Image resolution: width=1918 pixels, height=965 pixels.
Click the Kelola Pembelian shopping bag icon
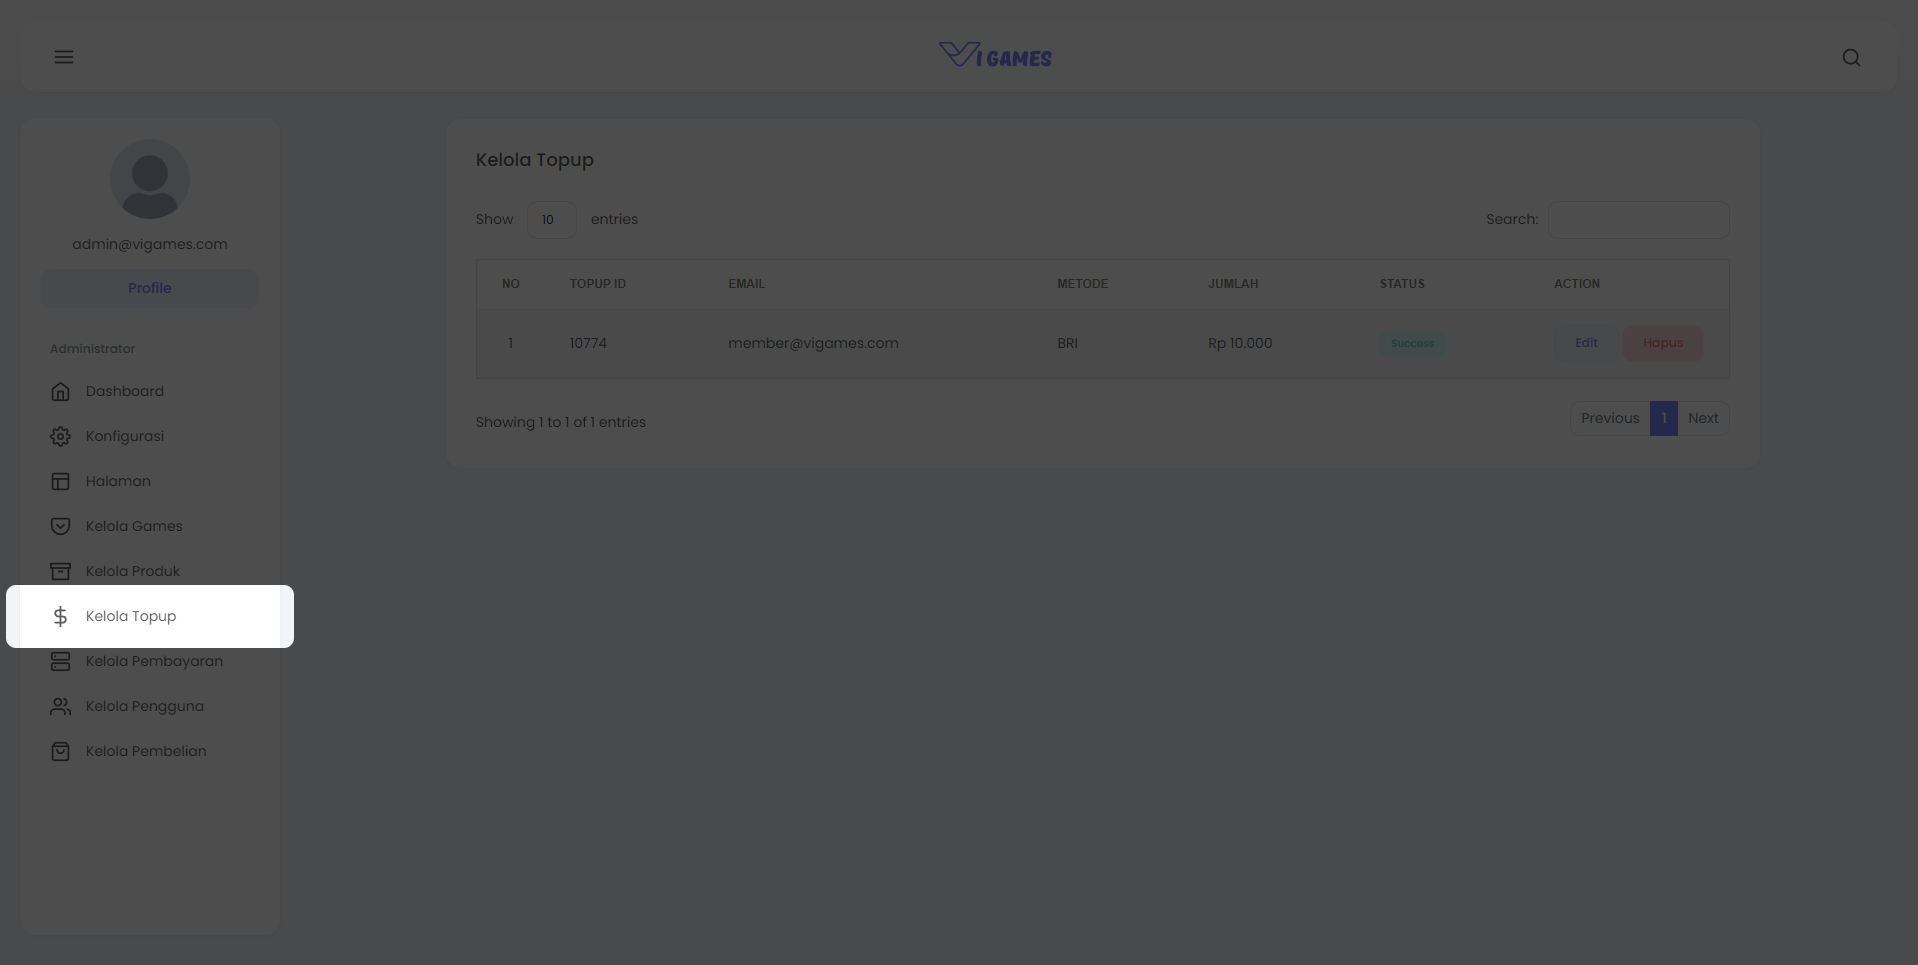[60, 751]
